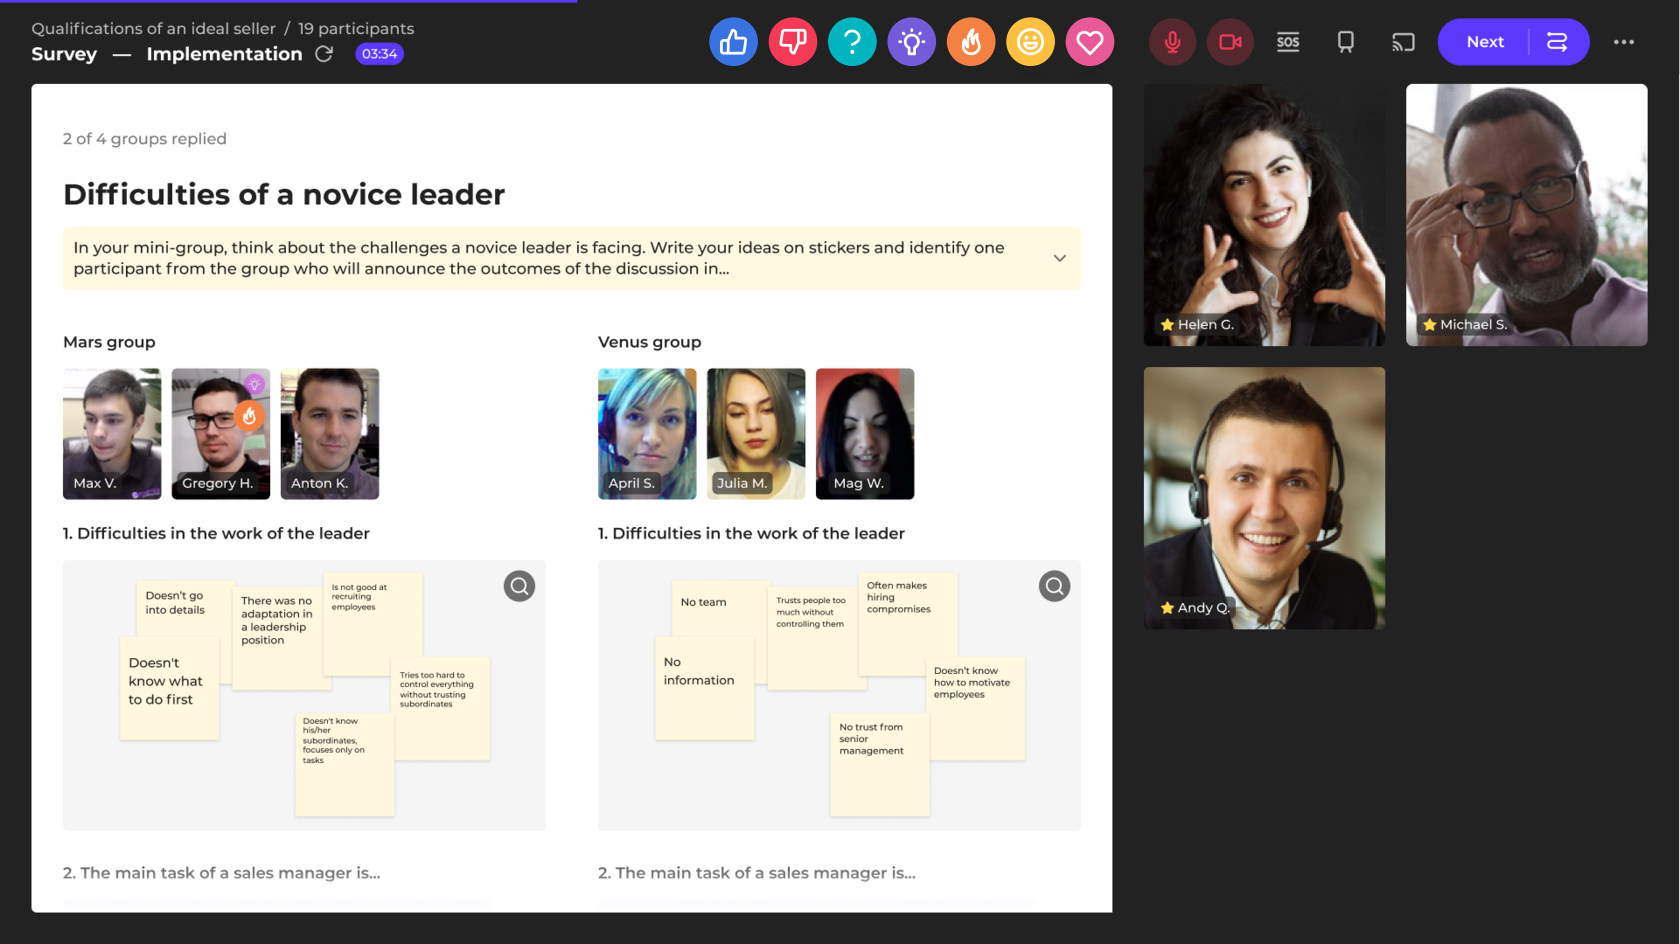Open the three-dot more options menu
1680x944 pixels.
pyautogui.click(x=1623, y=42)
